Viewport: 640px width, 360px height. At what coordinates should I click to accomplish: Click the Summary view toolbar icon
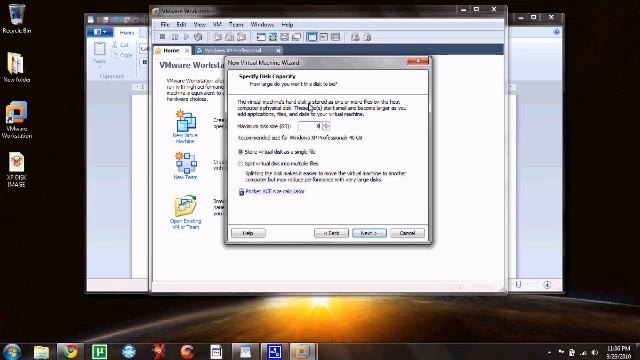point(324,37)
